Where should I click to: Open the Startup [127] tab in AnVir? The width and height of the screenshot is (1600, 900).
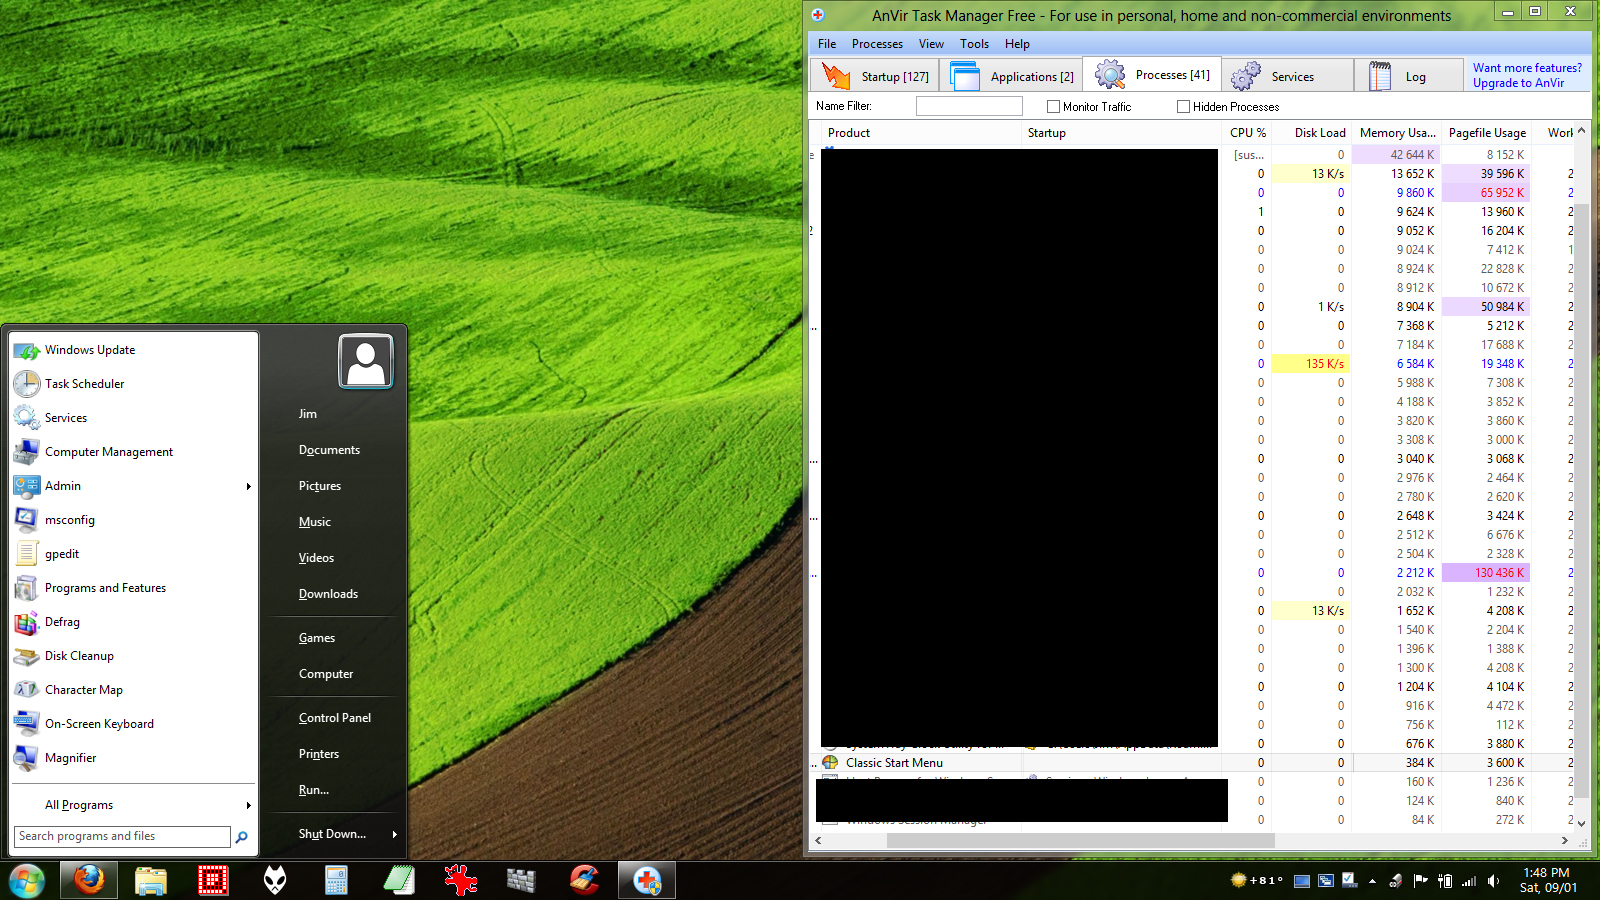877,76
